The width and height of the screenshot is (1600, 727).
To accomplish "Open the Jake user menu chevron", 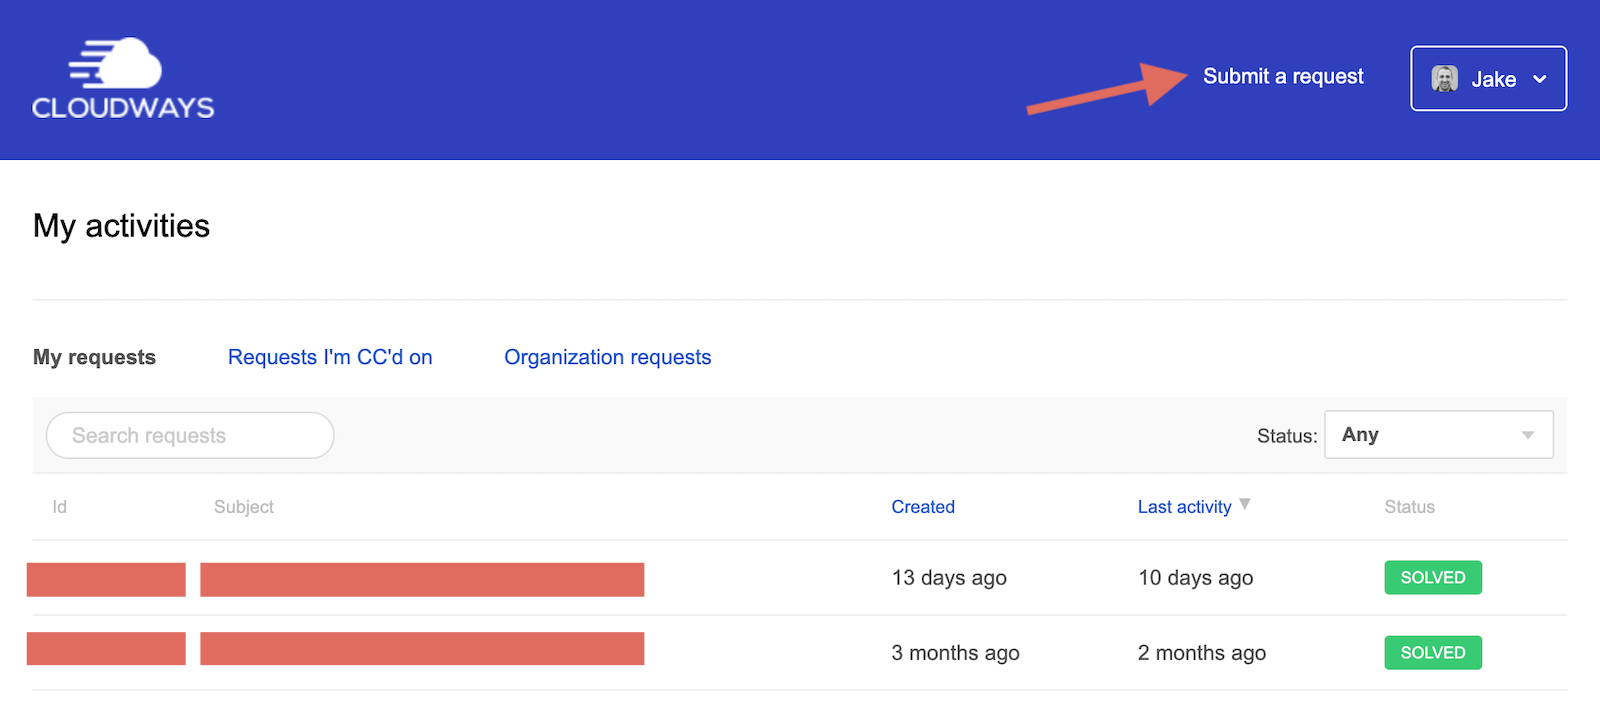I will [1540, 79].
